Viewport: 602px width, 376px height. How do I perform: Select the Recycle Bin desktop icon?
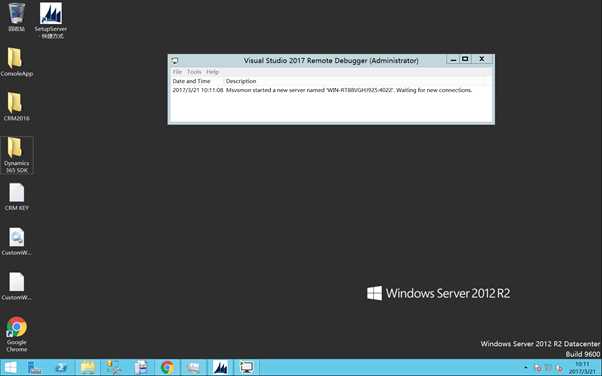coord(17,17)
